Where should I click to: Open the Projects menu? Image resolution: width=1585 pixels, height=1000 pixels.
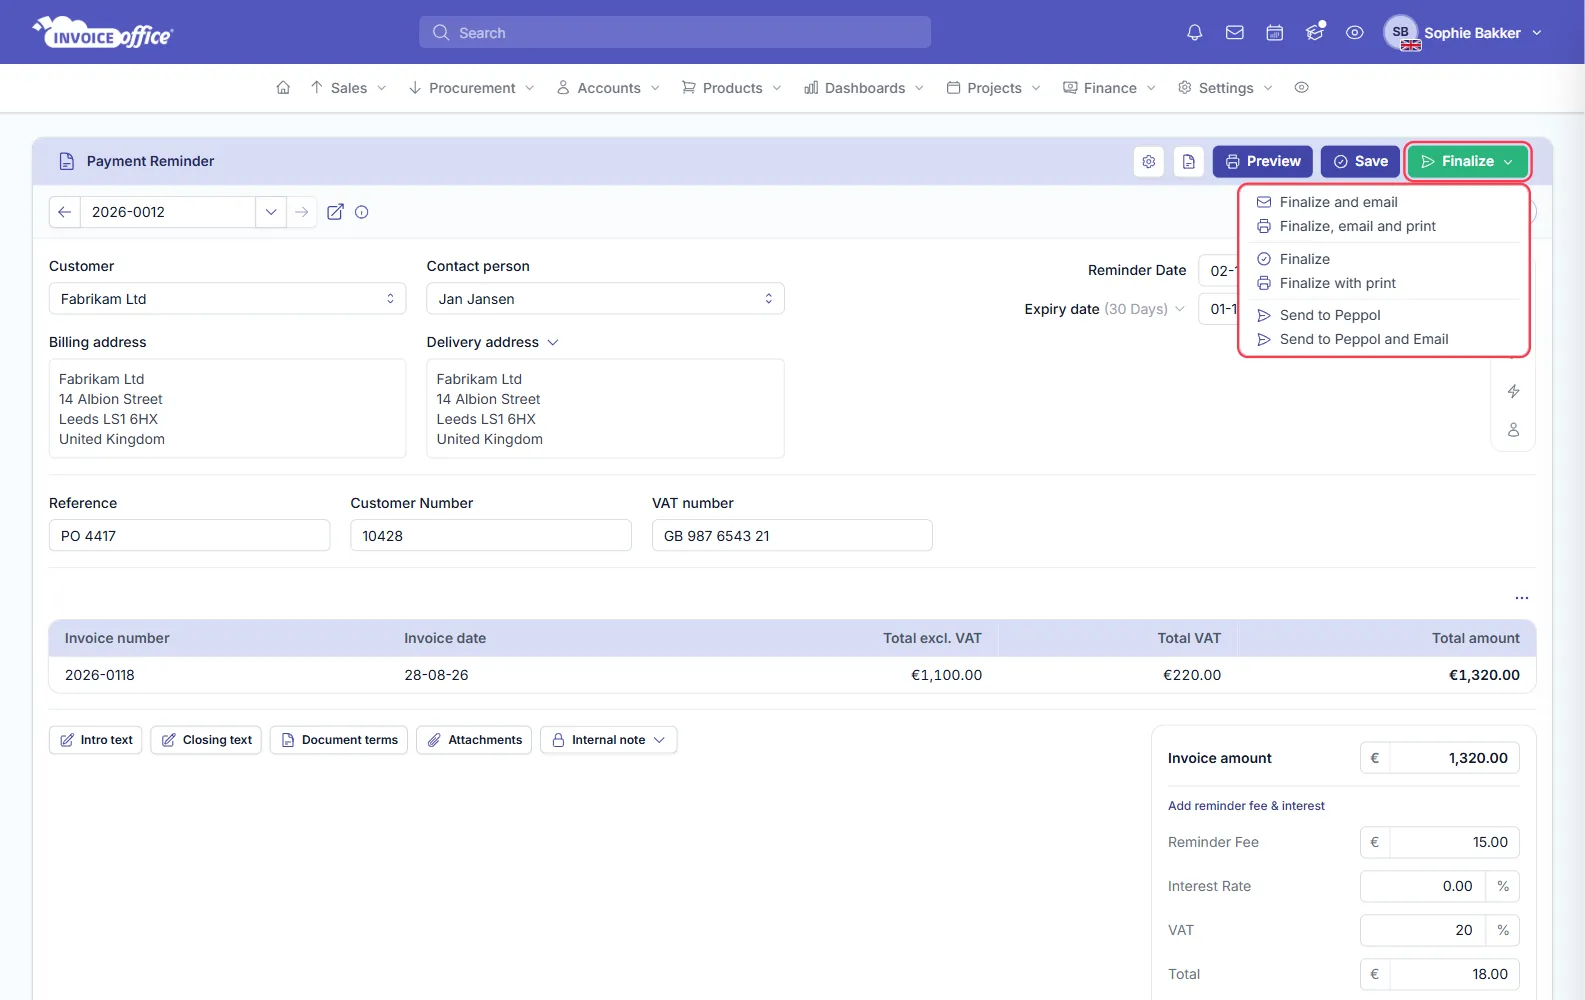[993, 88]
